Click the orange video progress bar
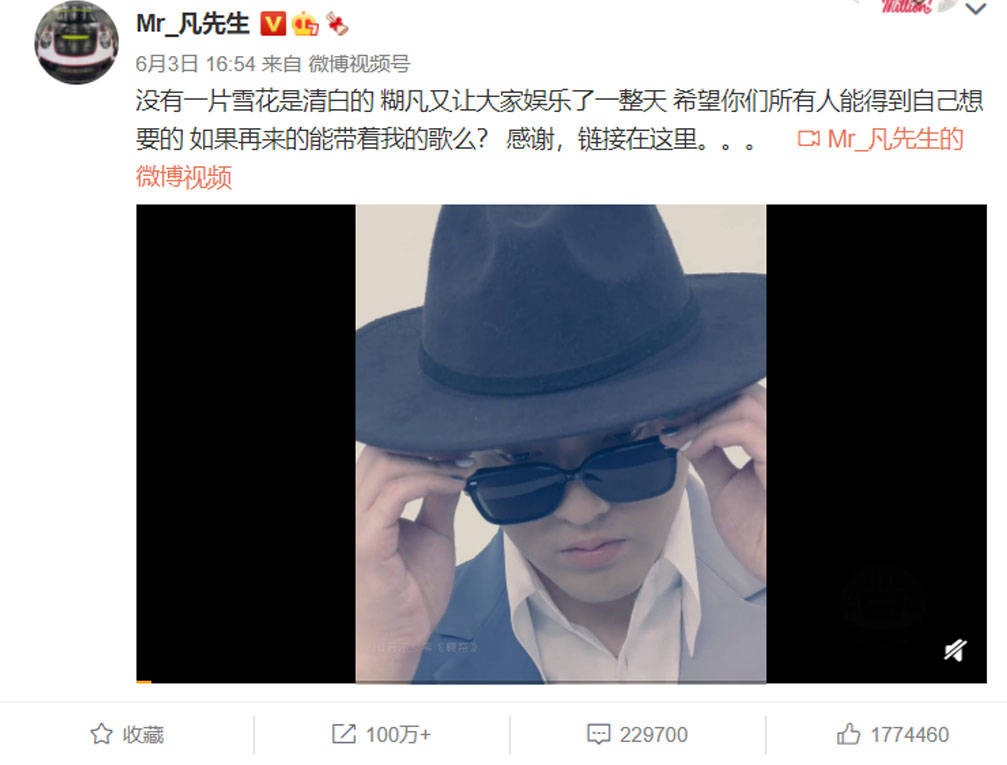 click(x=144, y=681)
